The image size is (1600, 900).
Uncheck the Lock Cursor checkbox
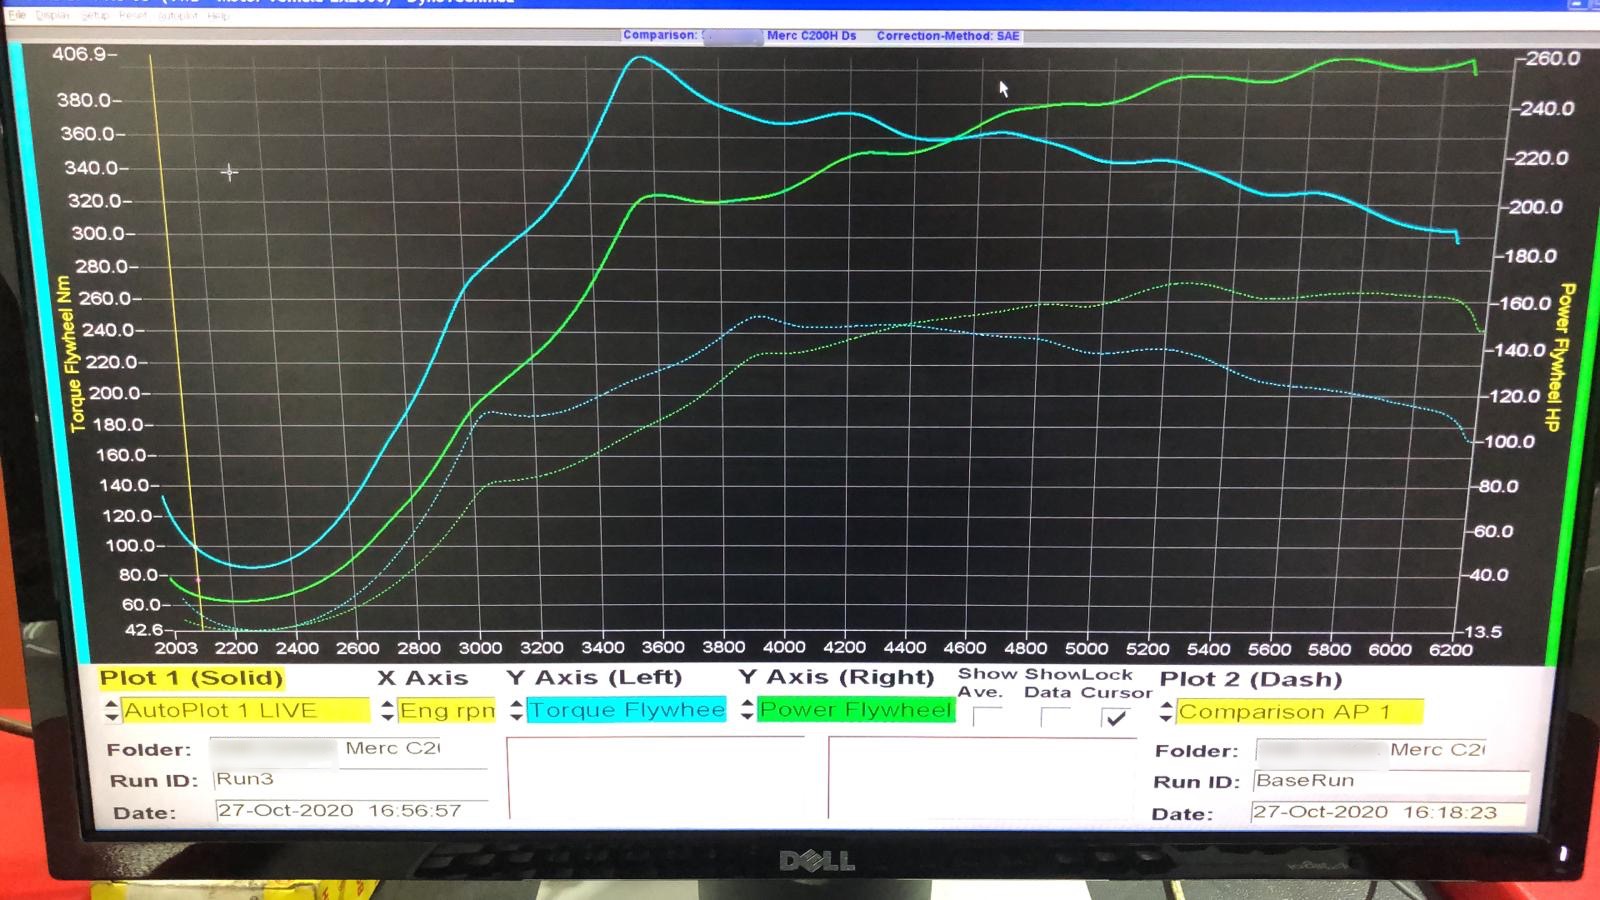coord(1115,718)
